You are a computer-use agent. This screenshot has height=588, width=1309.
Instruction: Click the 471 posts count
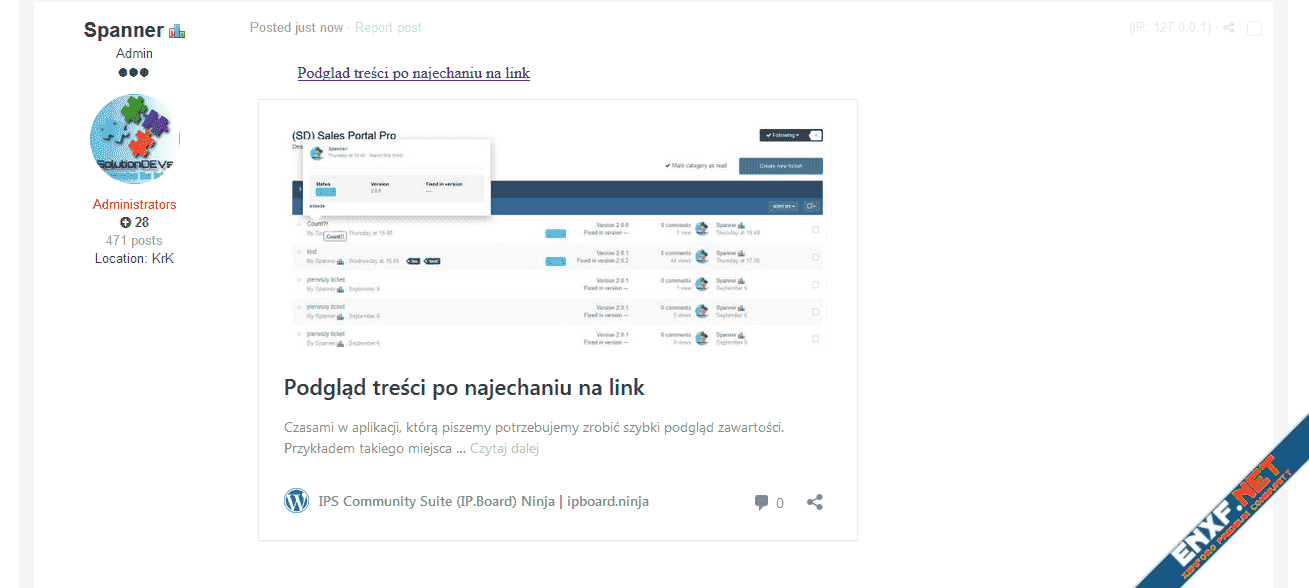click(x=134, y=240)
